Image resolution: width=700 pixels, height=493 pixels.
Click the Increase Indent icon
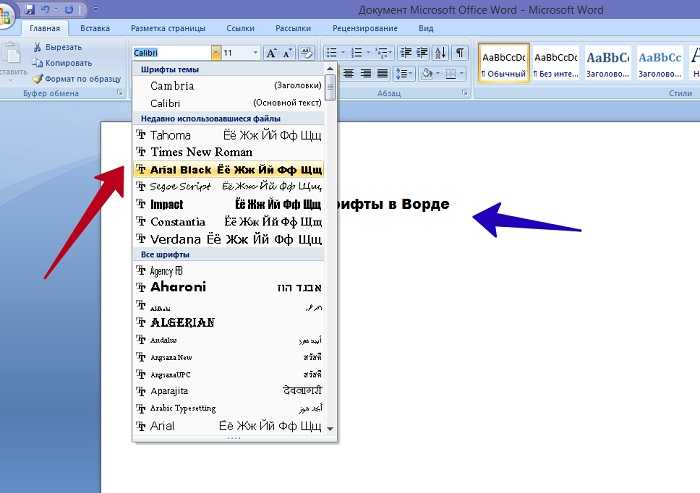(x=422, y=53)
